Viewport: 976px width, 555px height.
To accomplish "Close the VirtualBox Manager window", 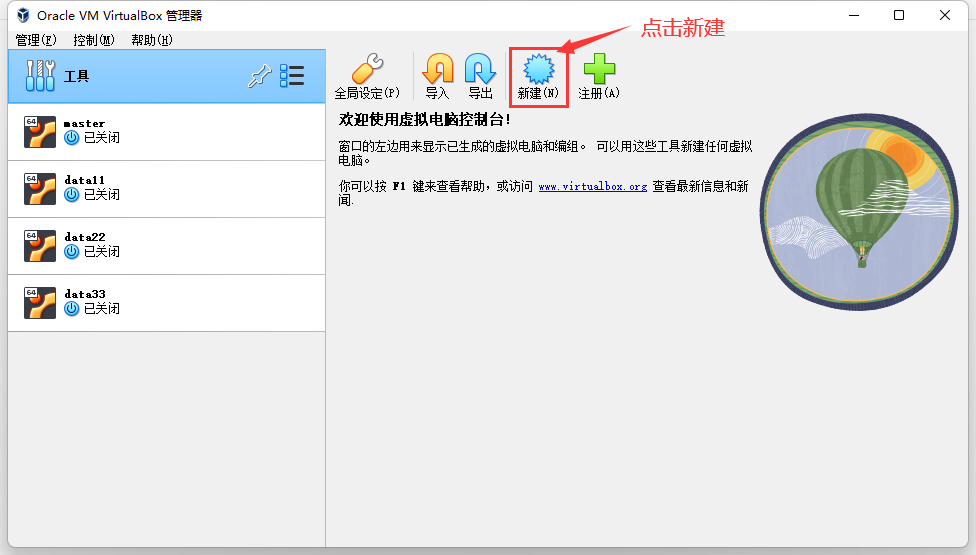I will pos(945,15).
